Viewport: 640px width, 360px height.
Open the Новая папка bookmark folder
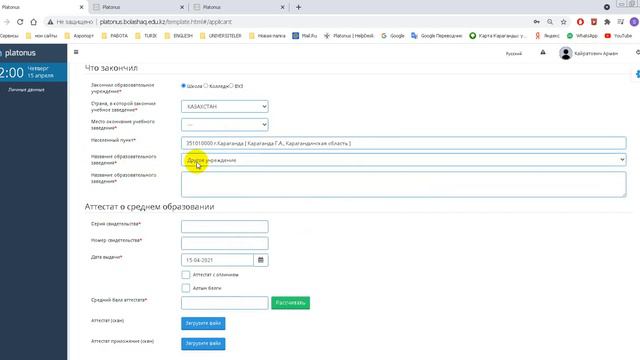(x=267, y=36)
